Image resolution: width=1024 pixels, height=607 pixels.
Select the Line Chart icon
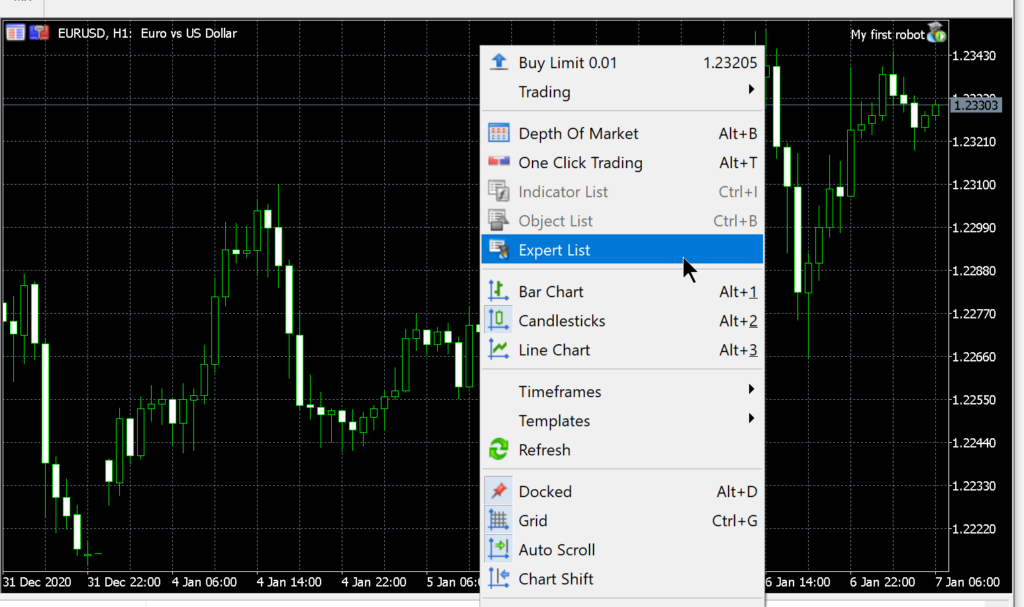(x=498, y=350)
